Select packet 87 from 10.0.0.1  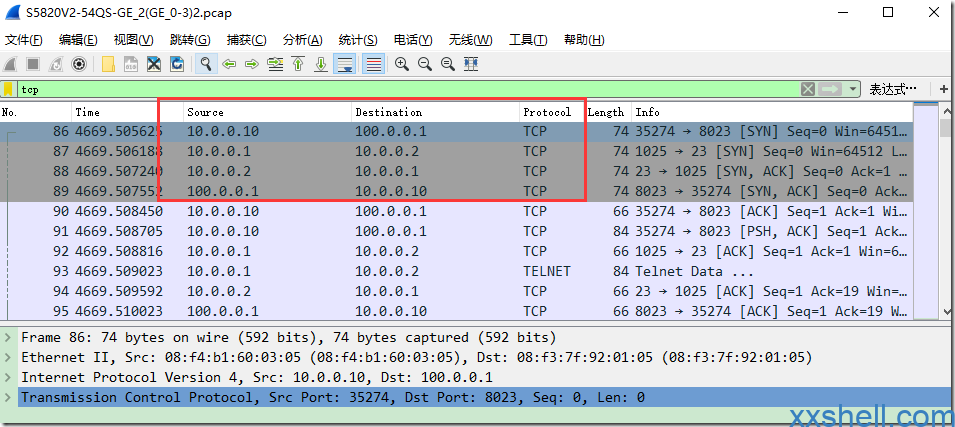[457, 151]
